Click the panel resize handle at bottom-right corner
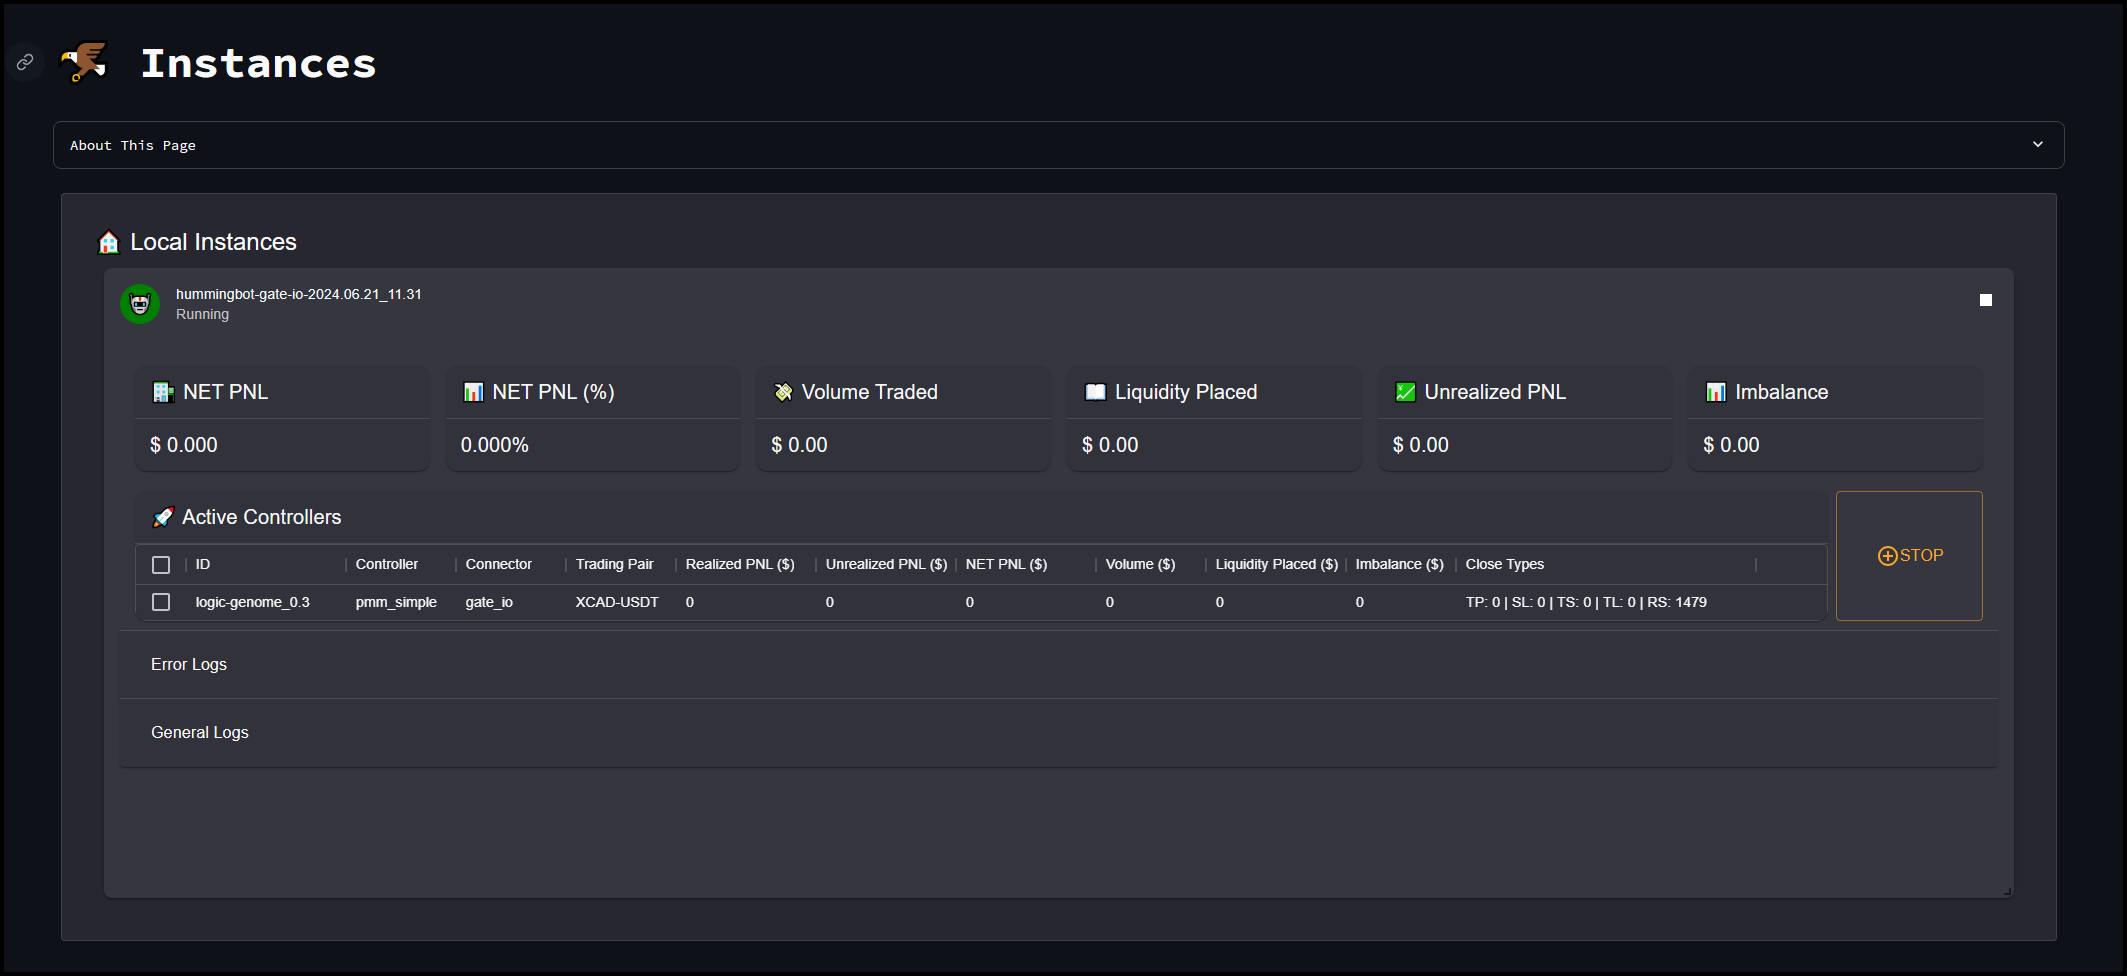2127x976 pixels. 2006,891
